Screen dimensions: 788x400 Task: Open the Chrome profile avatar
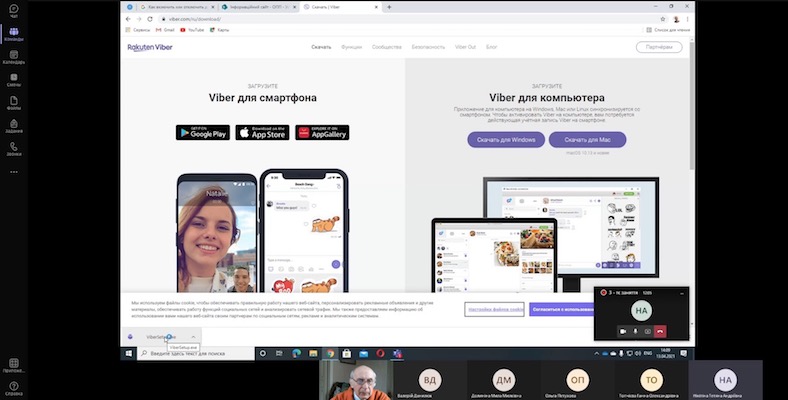click(676, 19)
